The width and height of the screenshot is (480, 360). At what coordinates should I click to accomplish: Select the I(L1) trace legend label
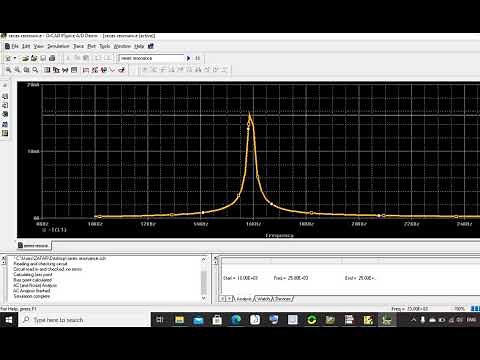point(57,230)
